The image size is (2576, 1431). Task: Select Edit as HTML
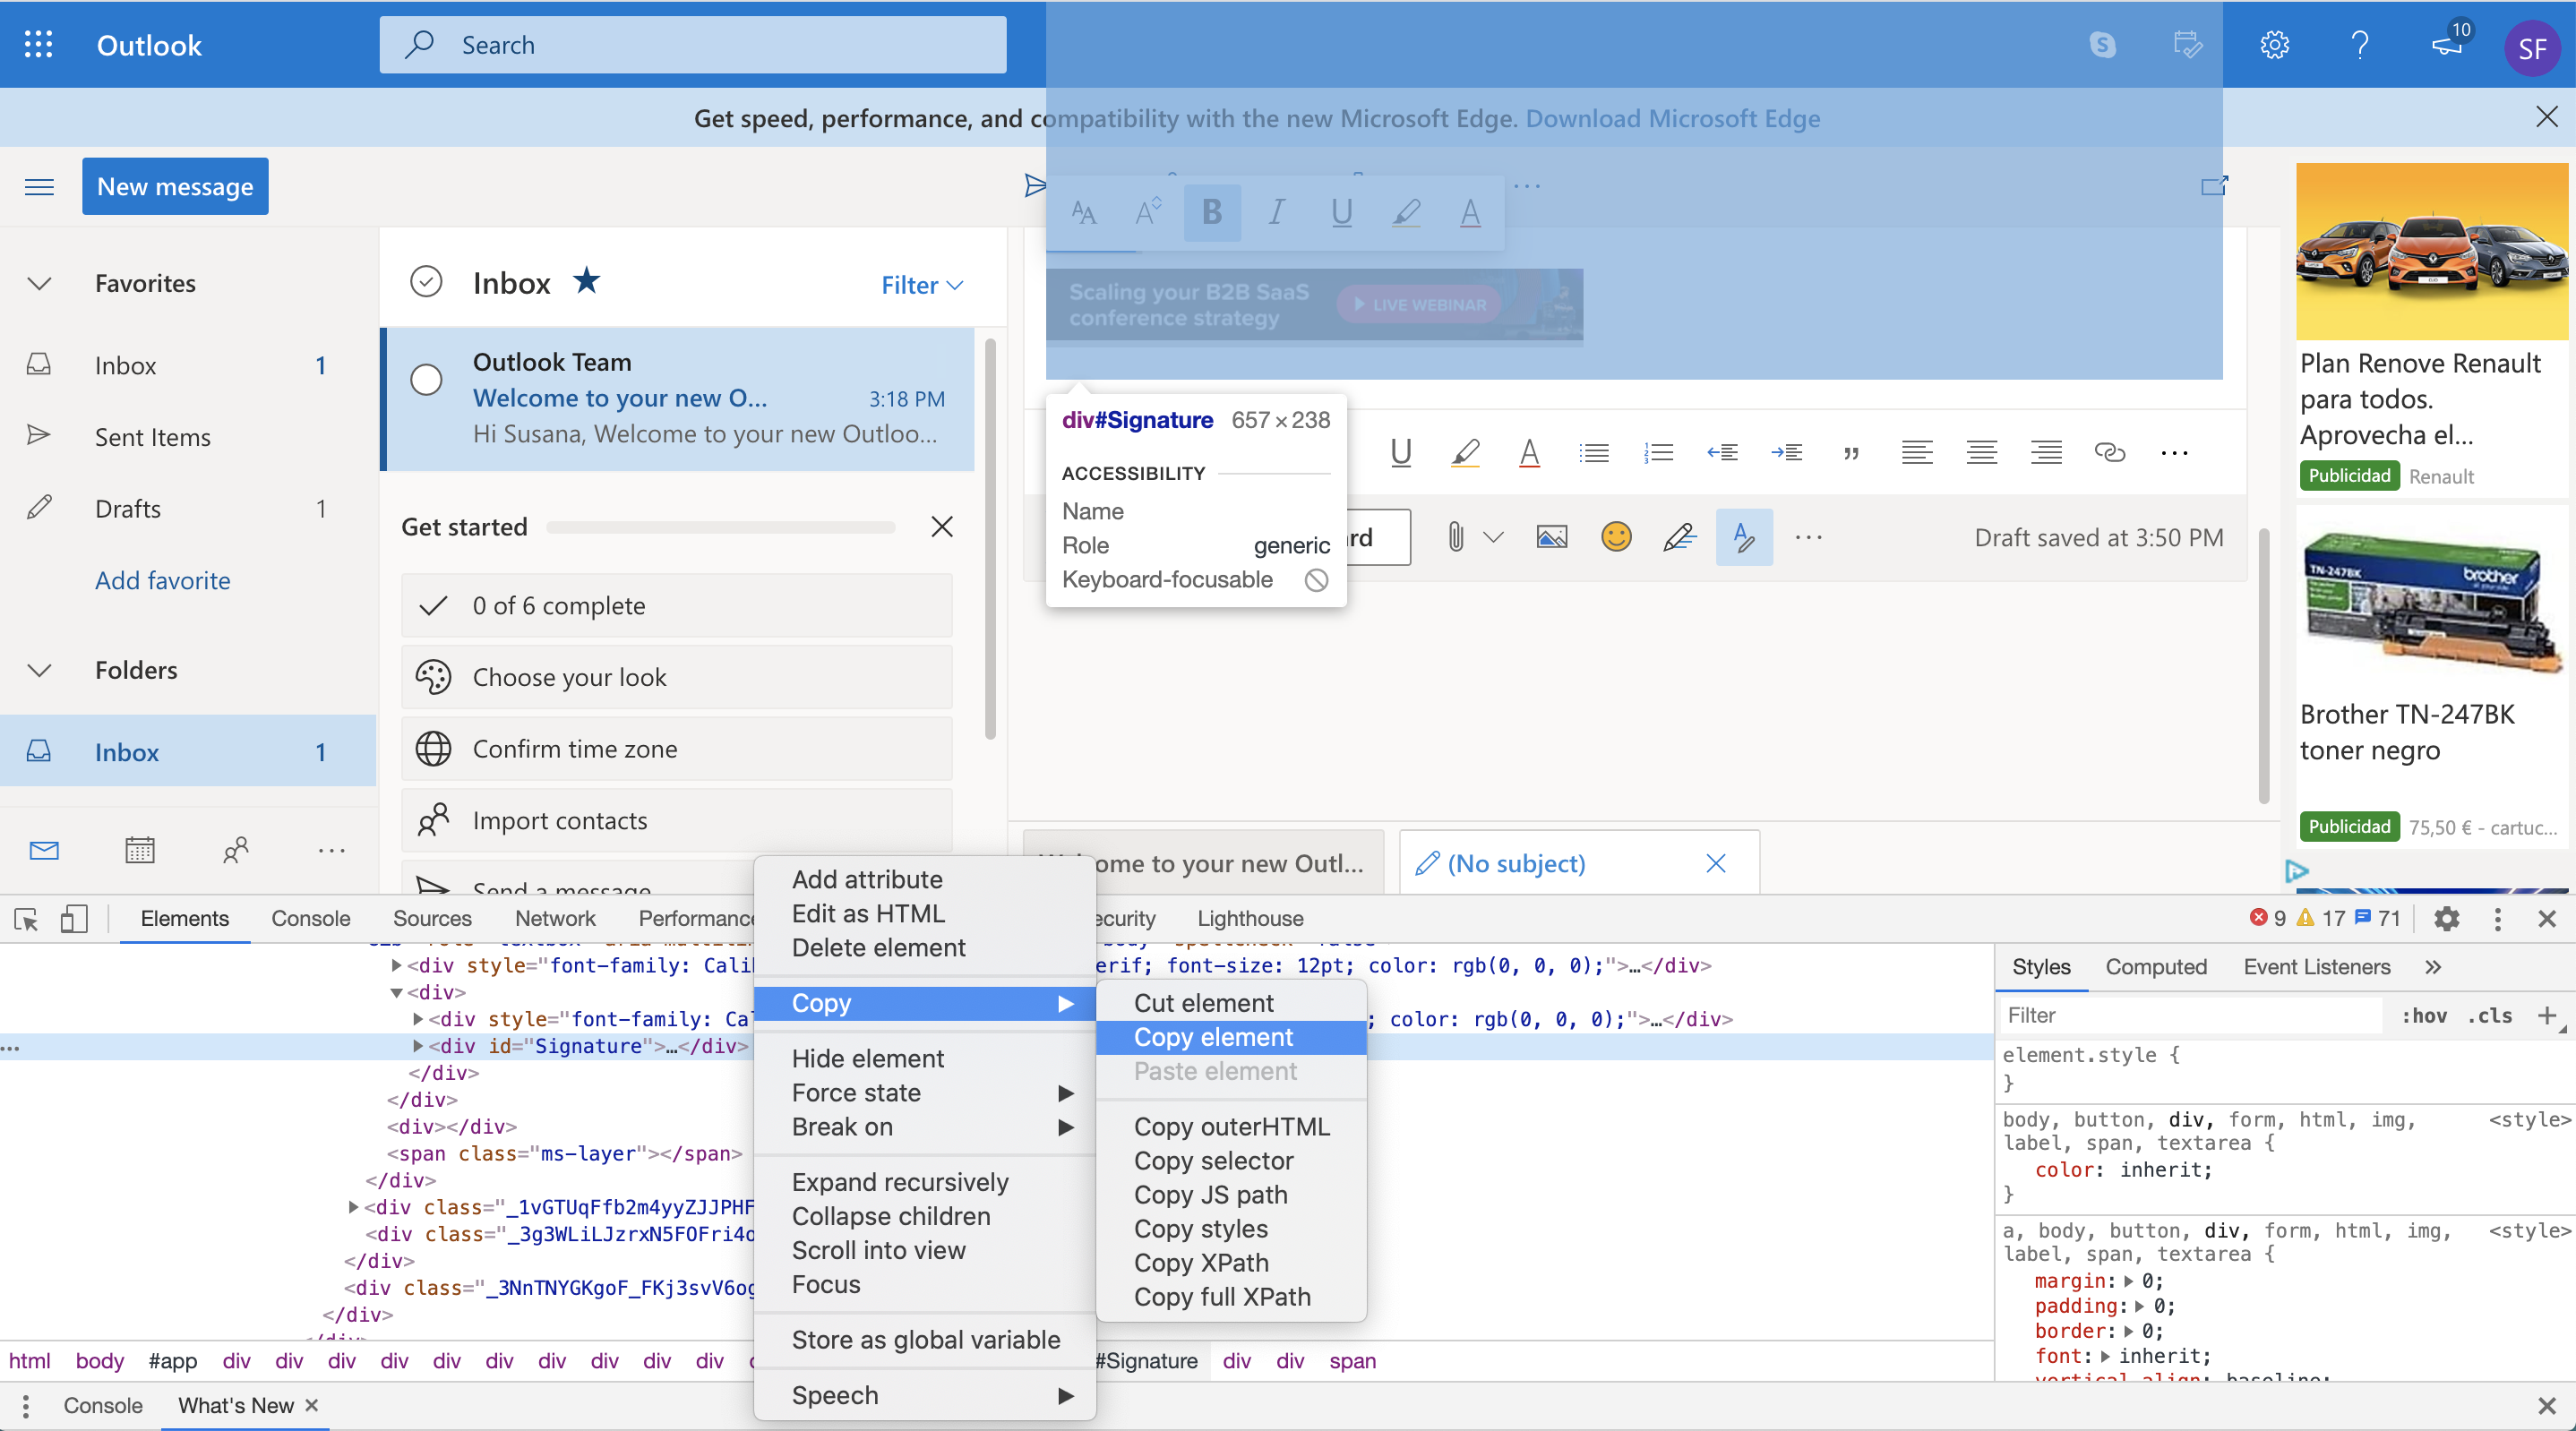925,914
